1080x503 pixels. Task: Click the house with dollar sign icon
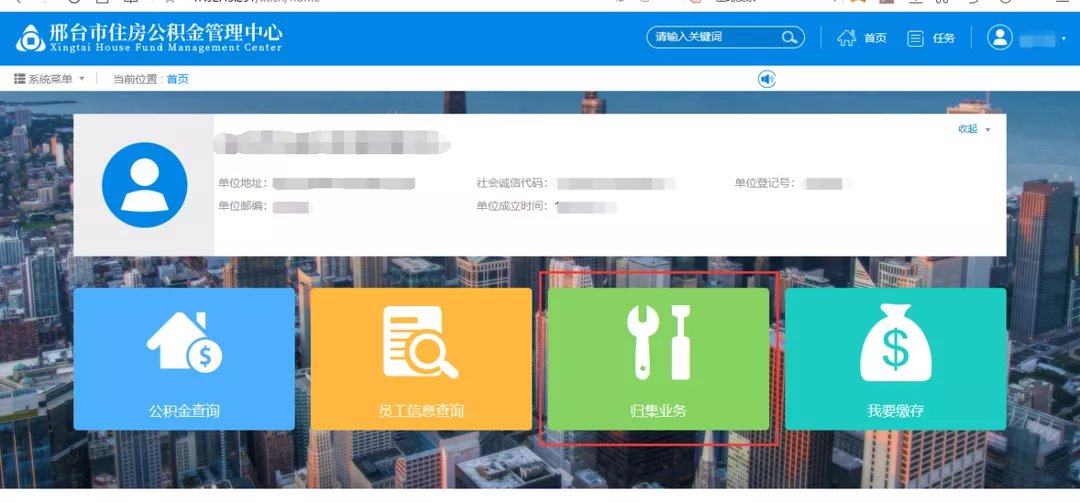point(184,343)
